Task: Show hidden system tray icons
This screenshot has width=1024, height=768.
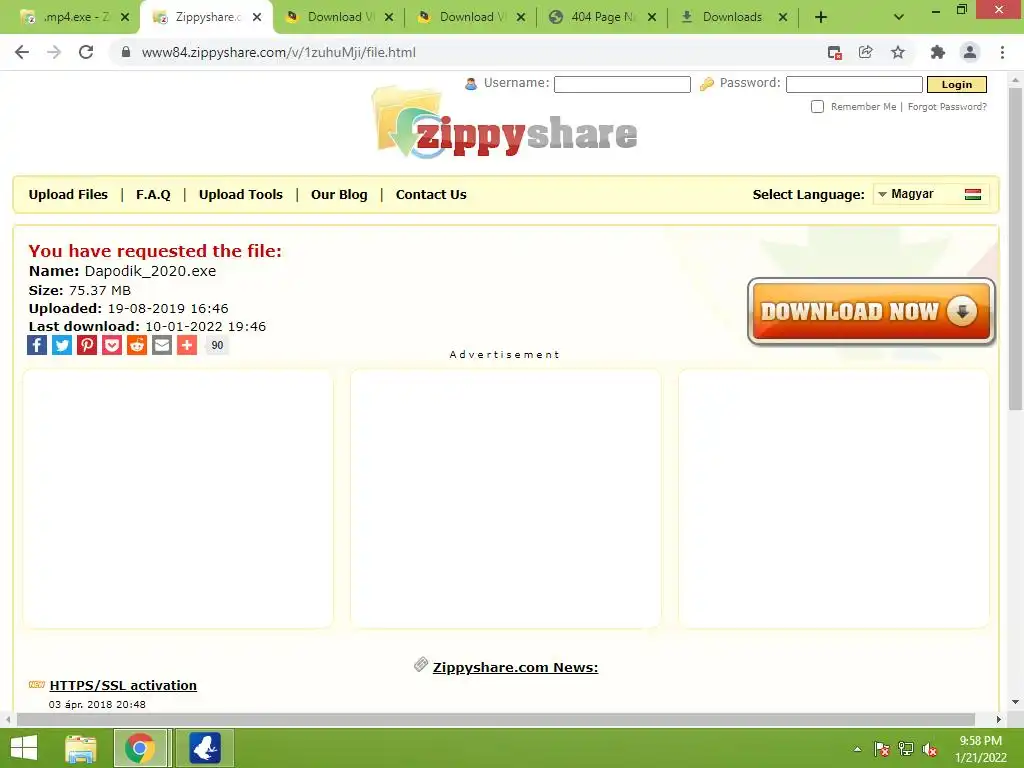Action: (x=857, y=749)
